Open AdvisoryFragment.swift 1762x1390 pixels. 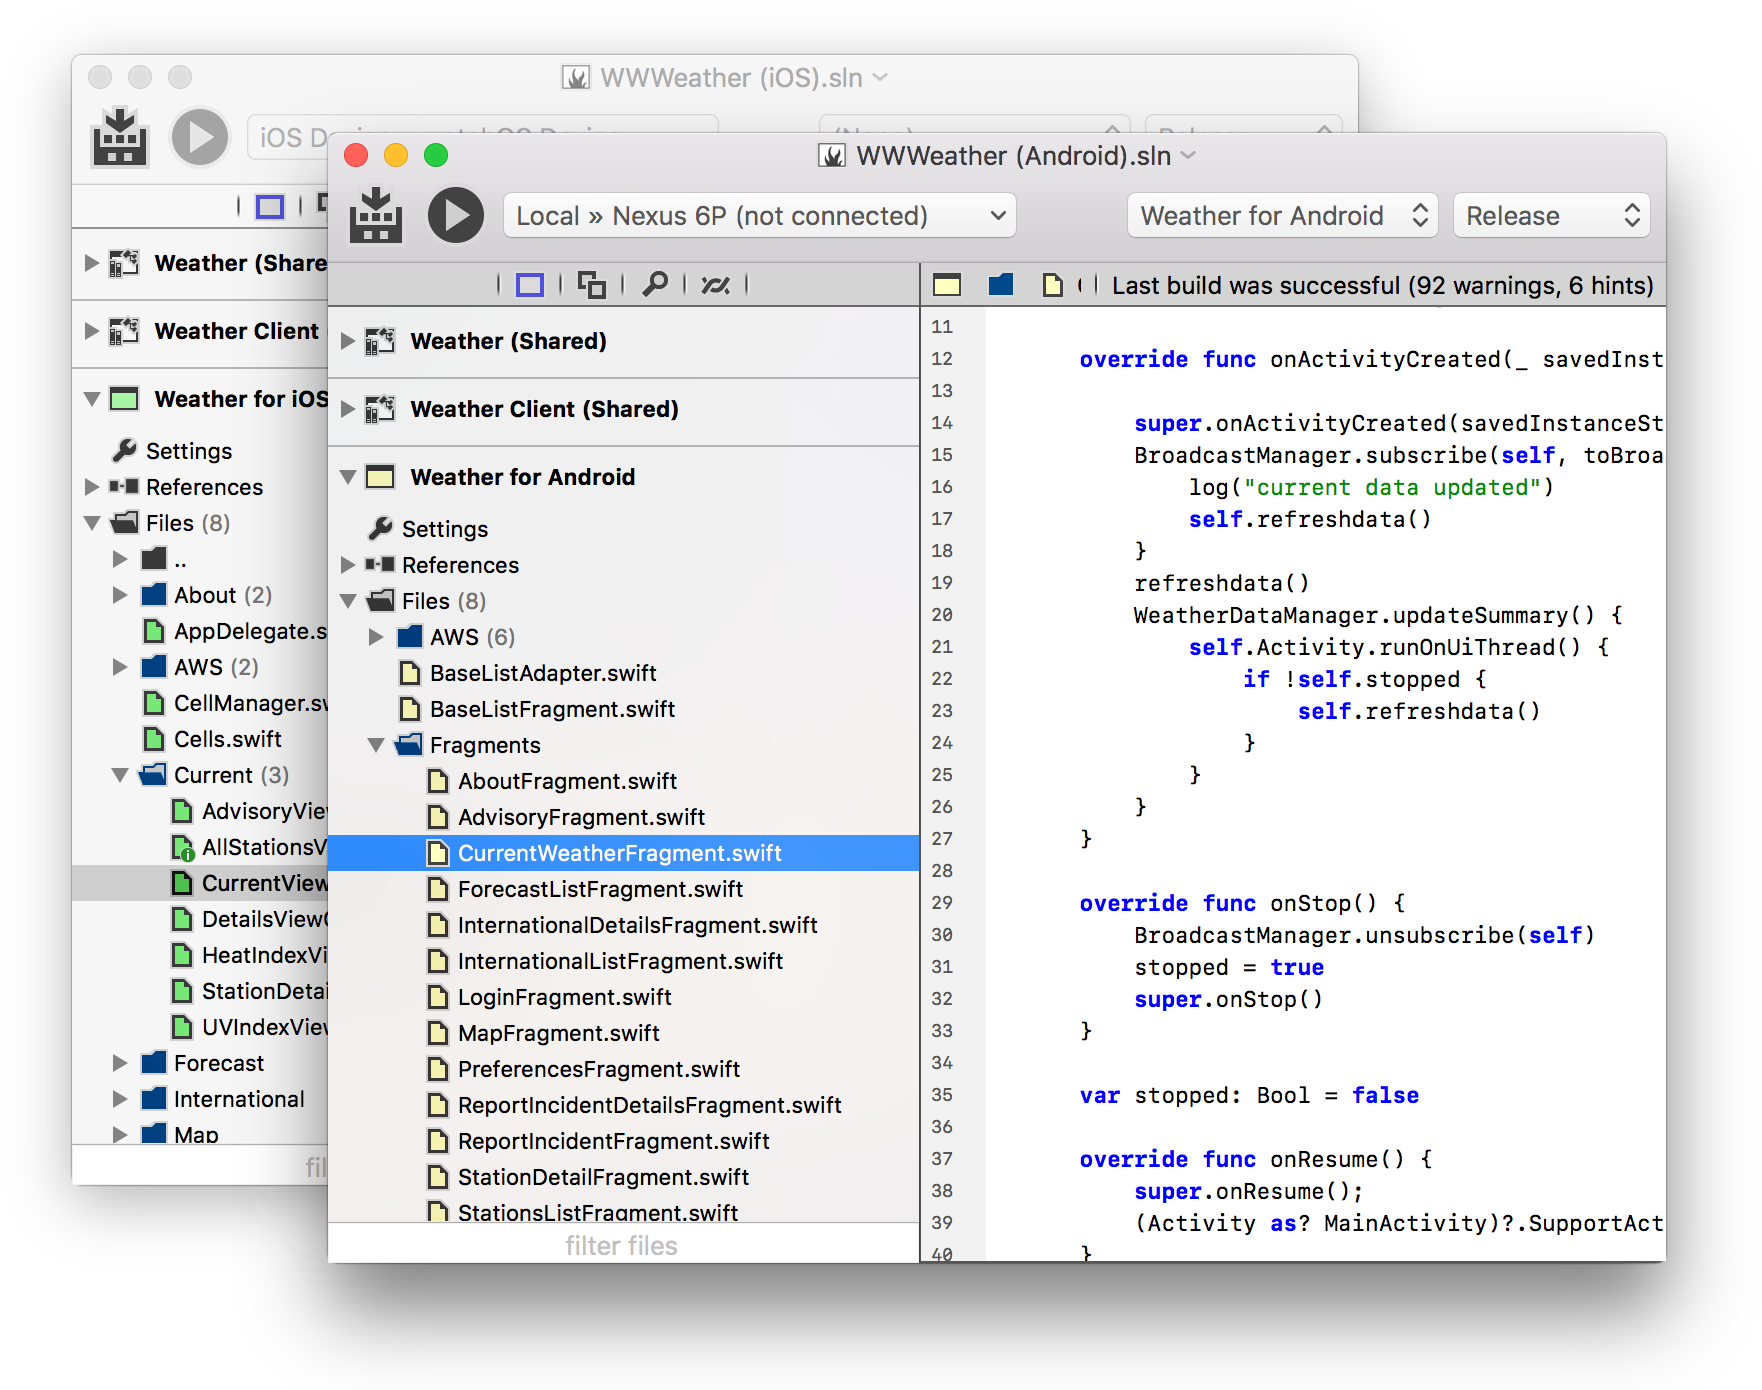coord(581,817)
